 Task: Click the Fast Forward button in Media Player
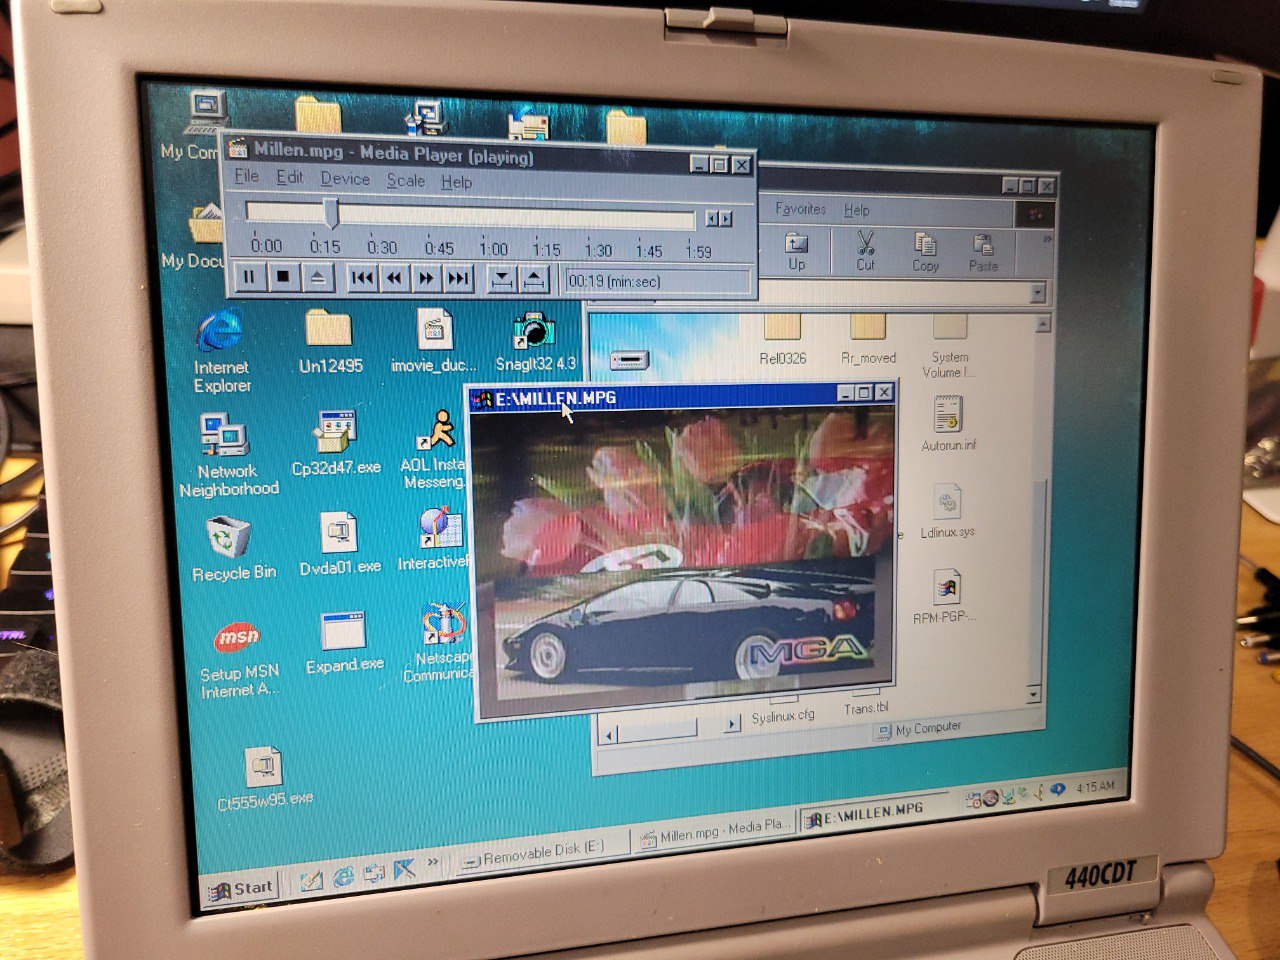tap(426, 278)
